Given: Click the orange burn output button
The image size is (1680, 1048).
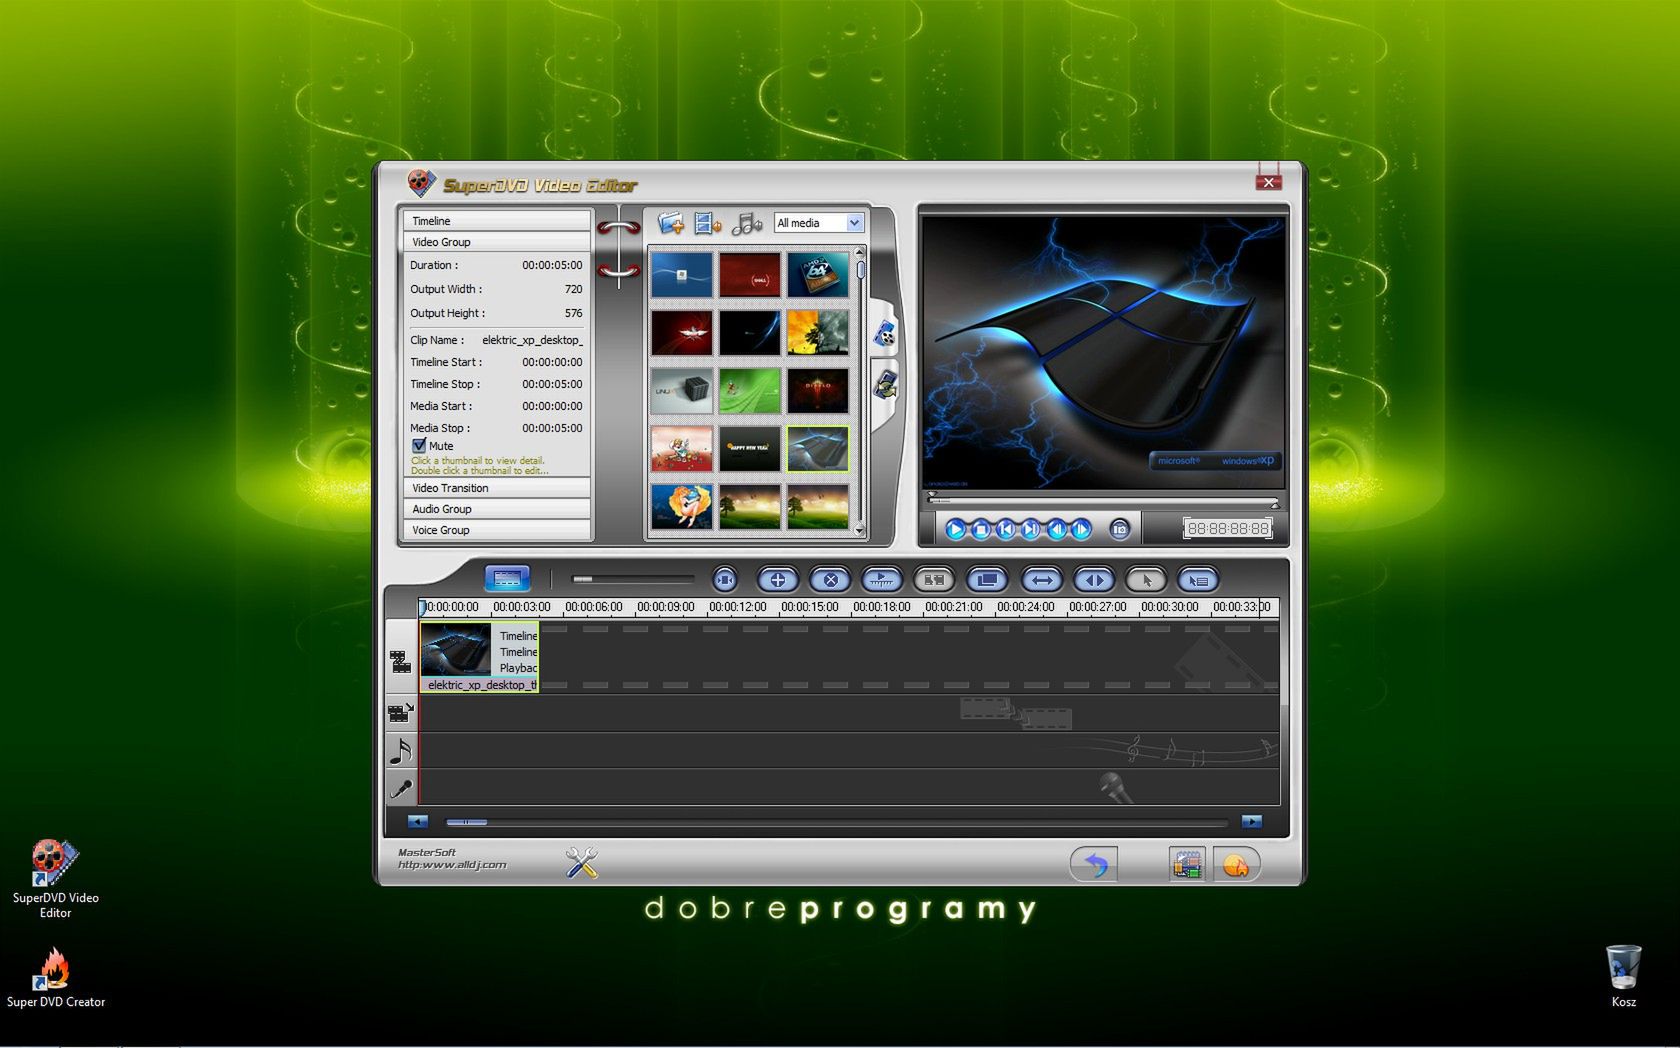Looking at the screenshot, I should [x=1236, y=864].
